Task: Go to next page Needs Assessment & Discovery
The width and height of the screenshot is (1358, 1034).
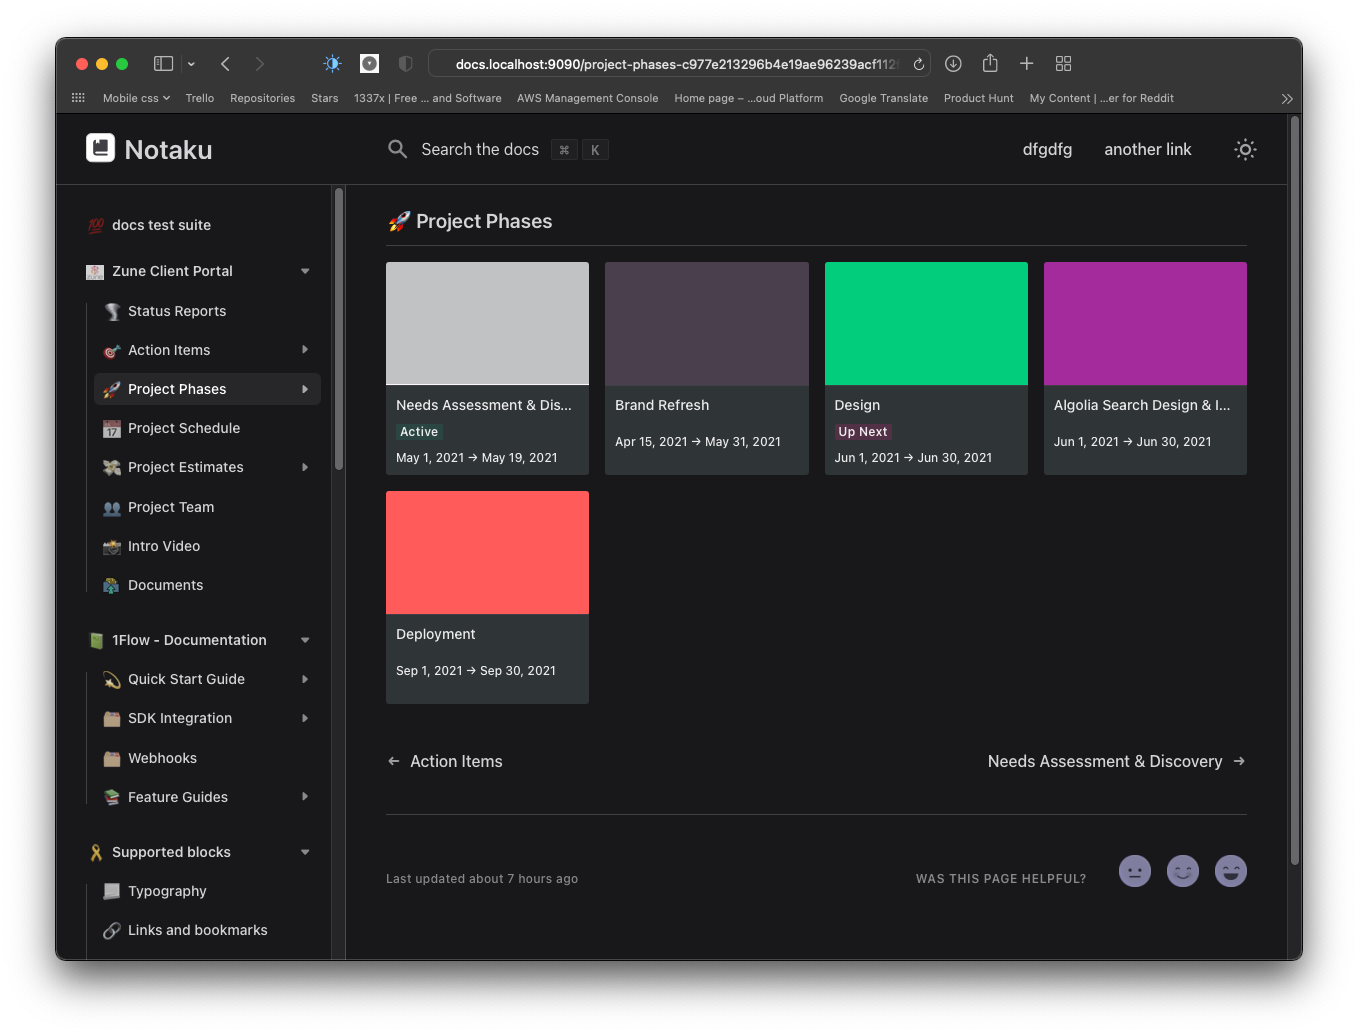Action: point(1116,761)
